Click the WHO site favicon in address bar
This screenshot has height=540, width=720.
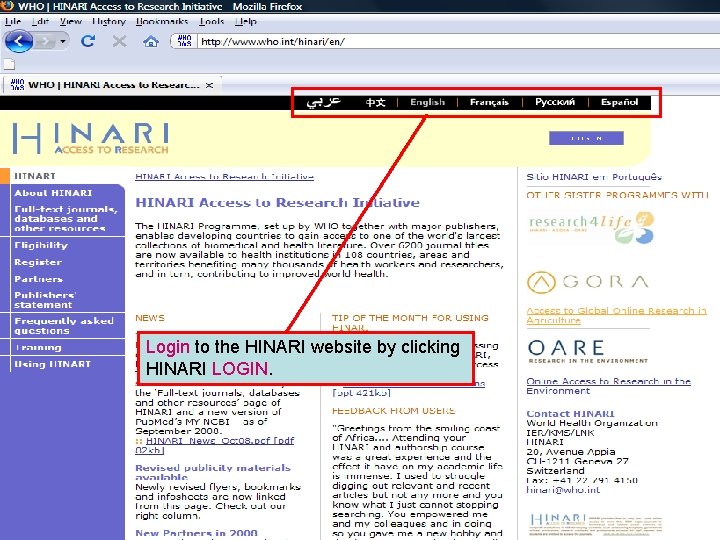tap(184, 41)
